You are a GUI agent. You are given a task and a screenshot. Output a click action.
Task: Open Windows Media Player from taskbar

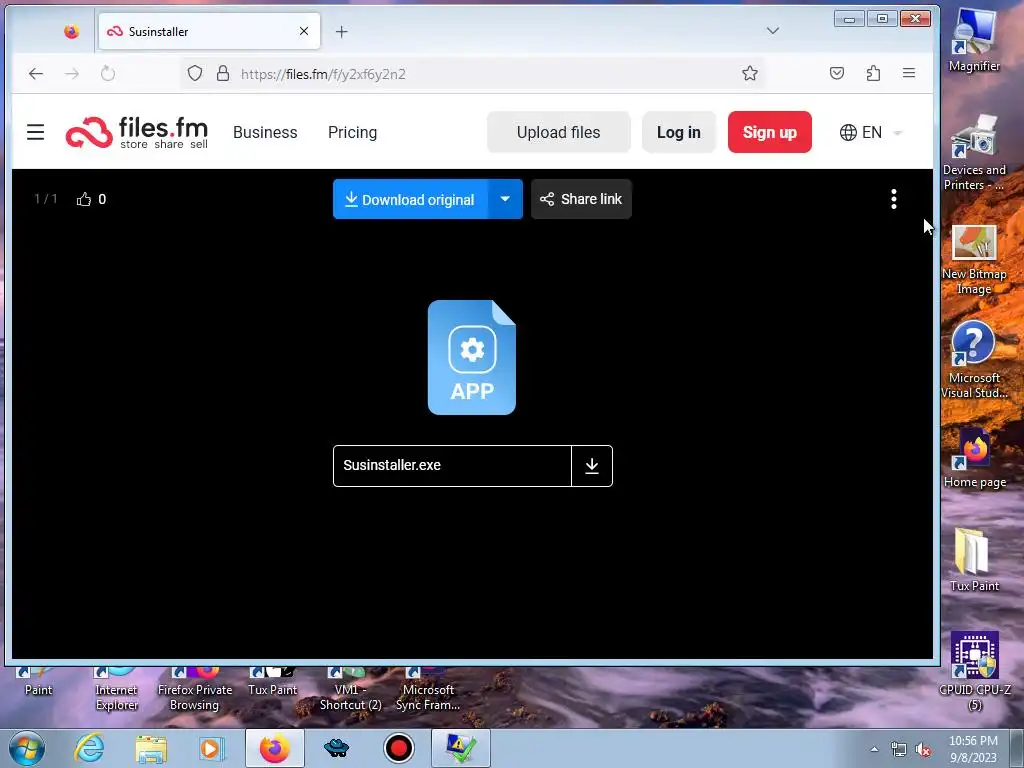point(211,748)
